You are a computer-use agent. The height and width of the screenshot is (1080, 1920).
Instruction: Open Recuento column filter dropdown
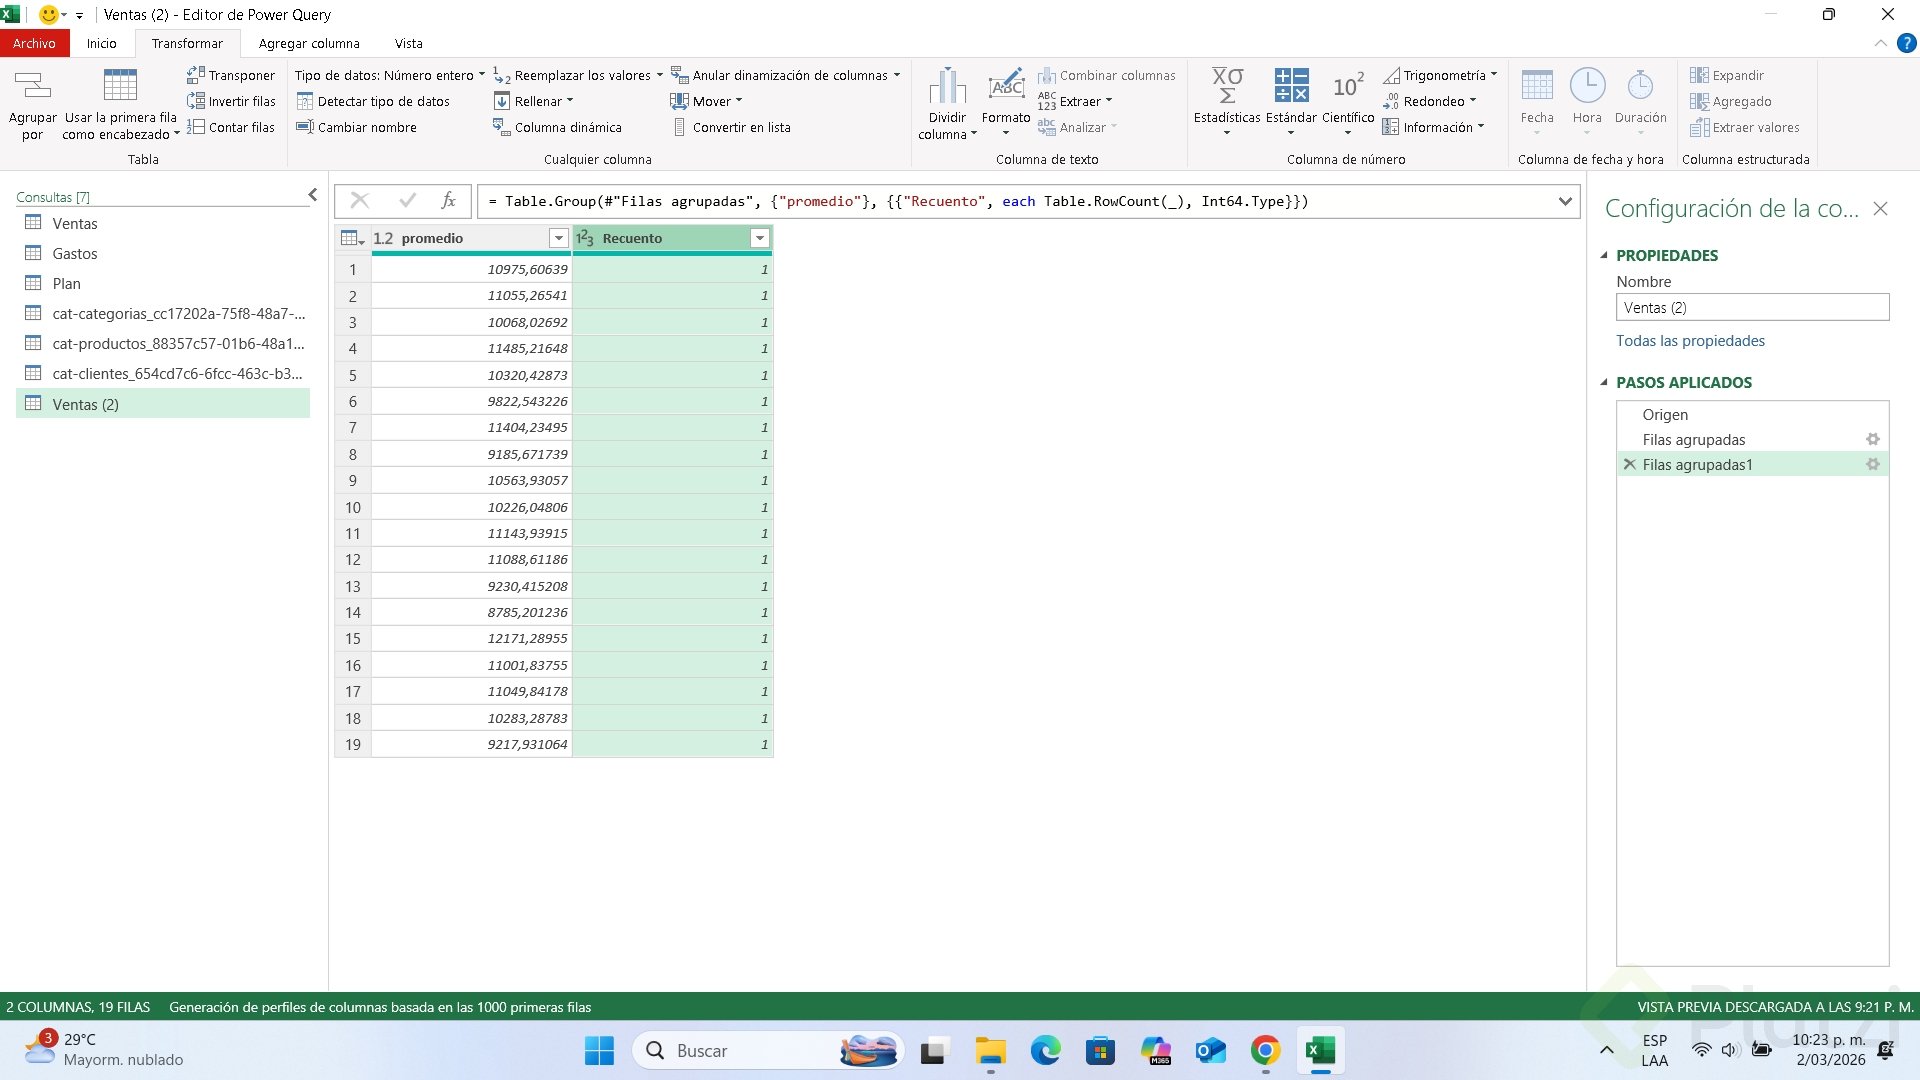pos(759,238)
